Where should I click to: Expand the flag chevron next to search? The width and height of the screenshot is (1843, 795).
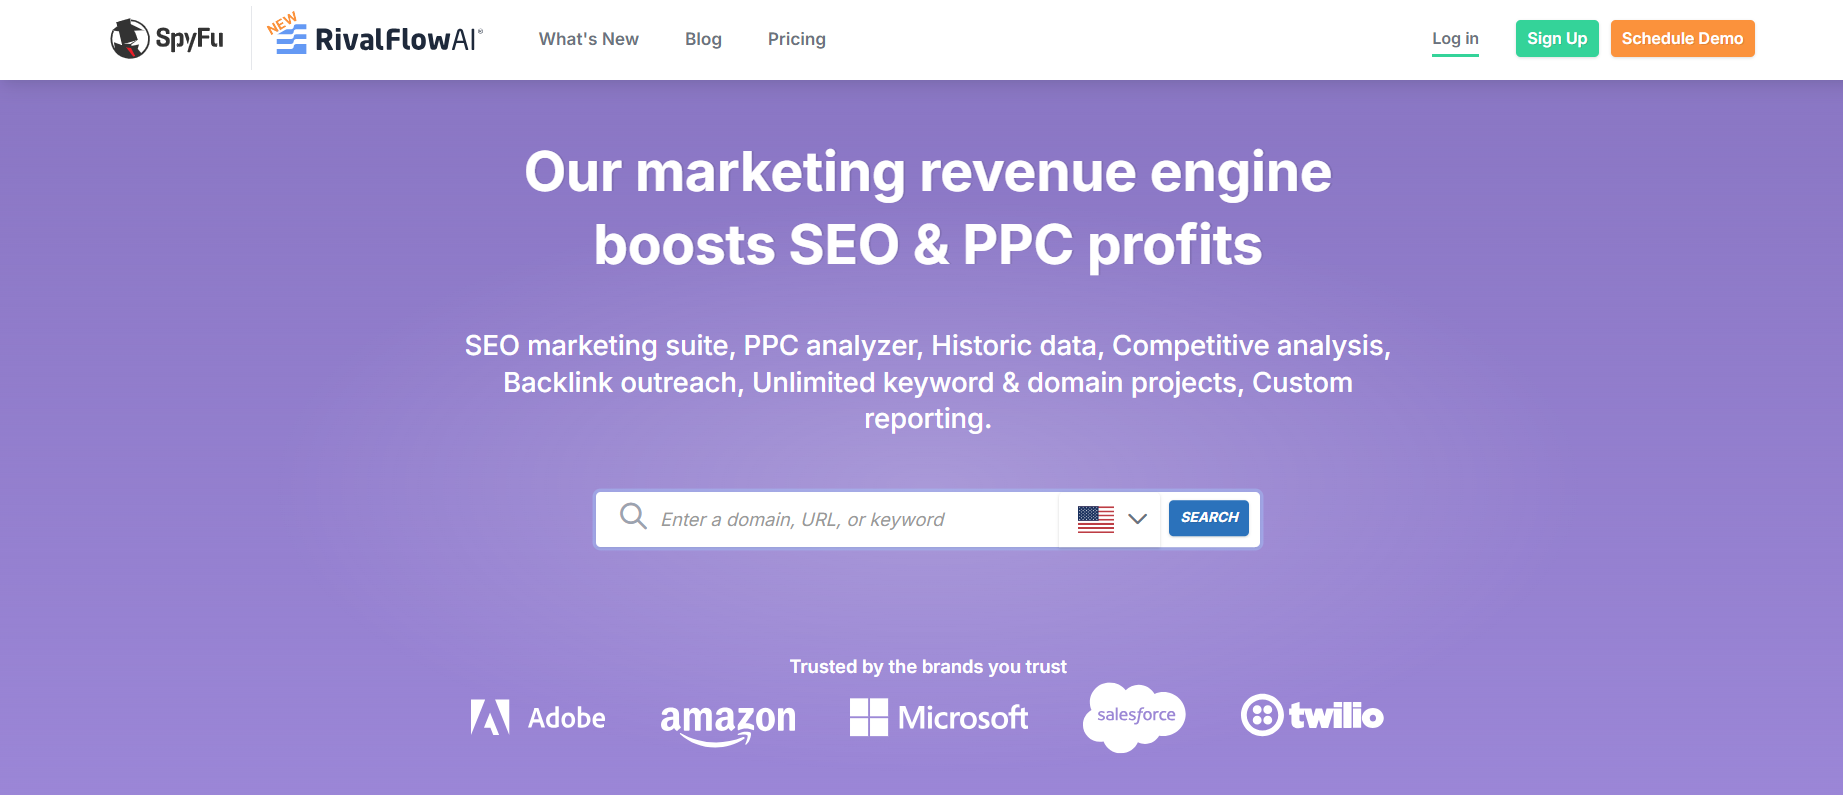[x=1137, y=519]
